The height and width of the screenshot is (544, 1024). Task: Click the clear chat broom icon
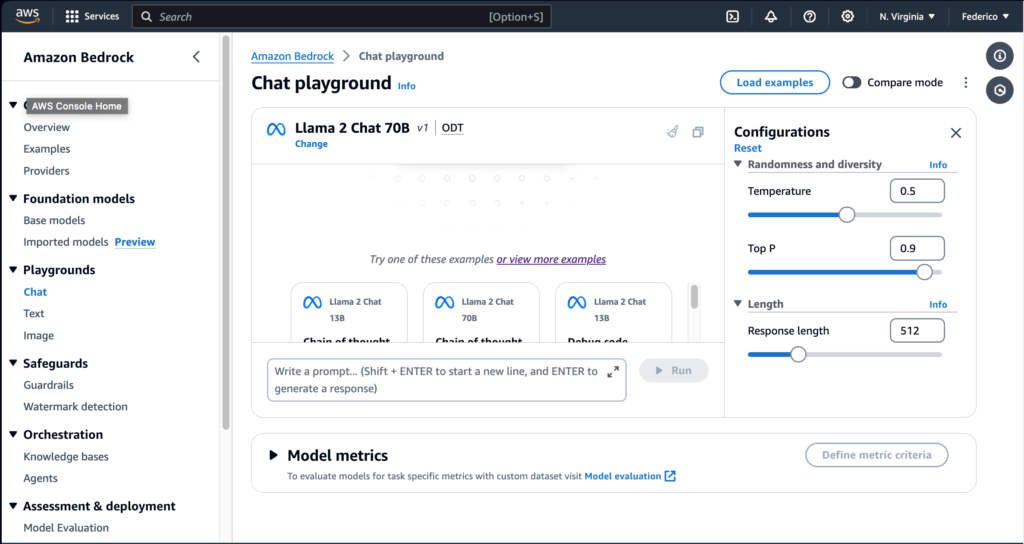point(673,131)
